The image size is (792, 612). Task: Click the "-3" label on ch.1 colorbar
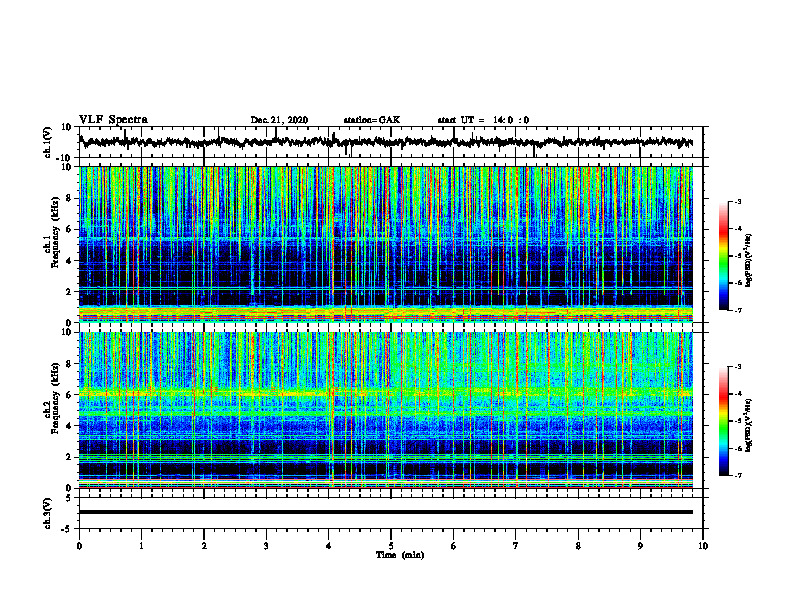737,202
